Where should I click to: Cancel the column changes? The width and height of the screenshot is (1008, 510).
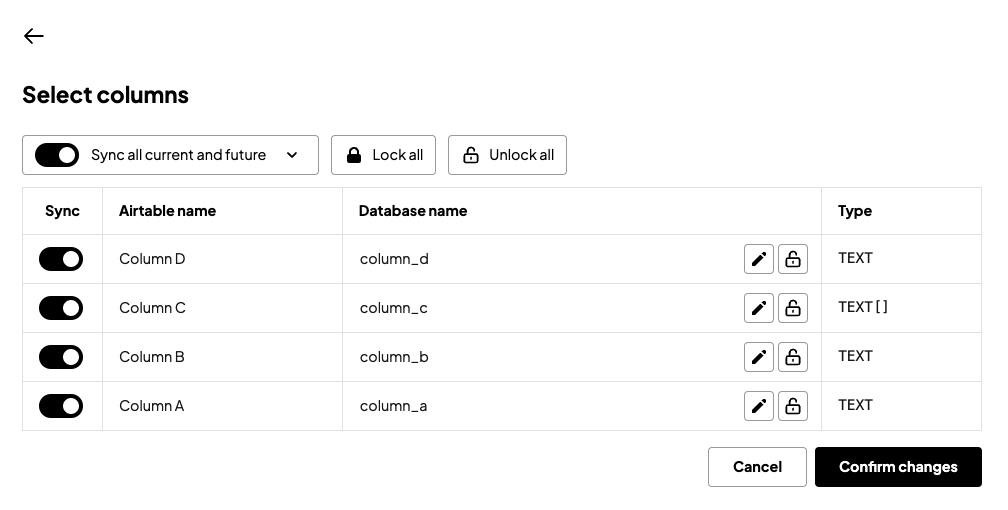click(757, 467)
